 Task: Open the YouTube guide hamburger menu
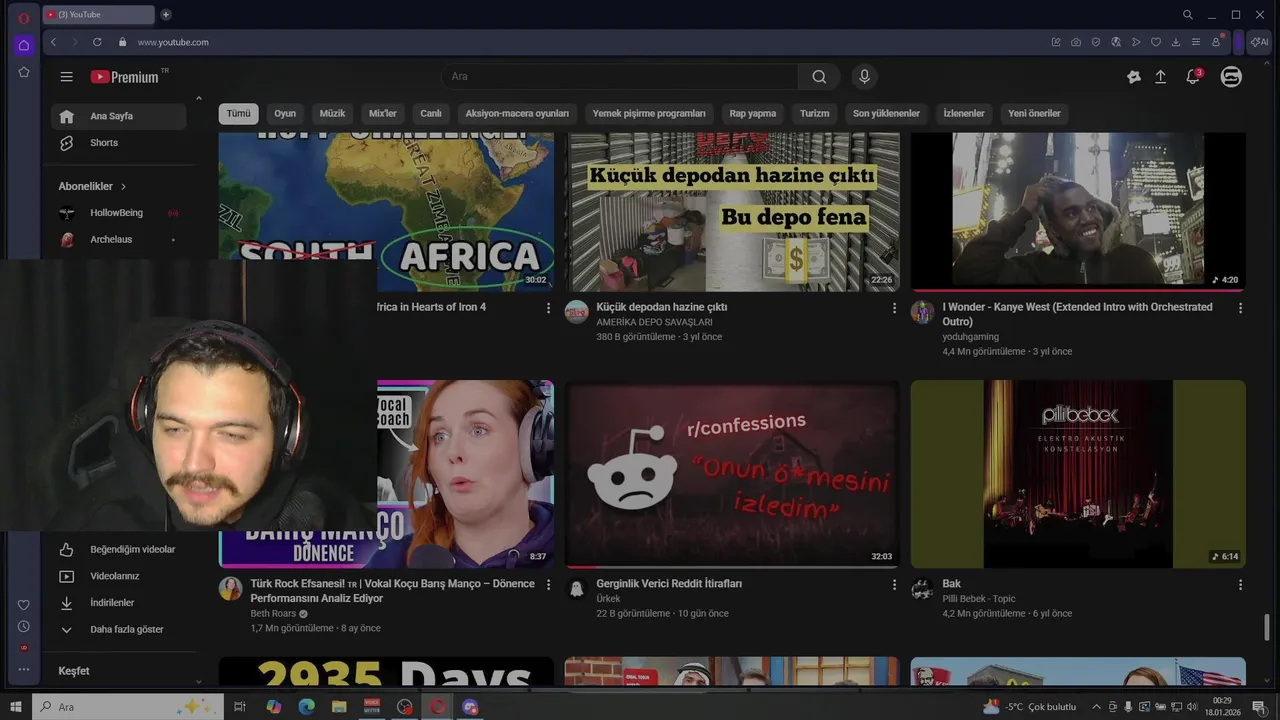click(x=66, y=77)
